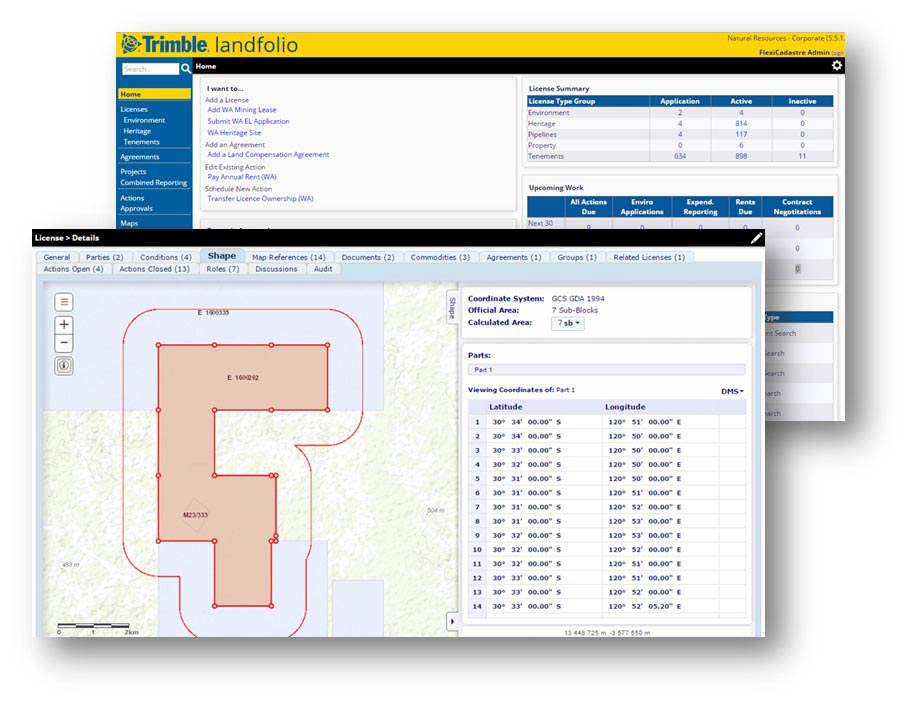Click the Latitude column header
Screen dimensions: 910x702
click(x=505, y=407)
